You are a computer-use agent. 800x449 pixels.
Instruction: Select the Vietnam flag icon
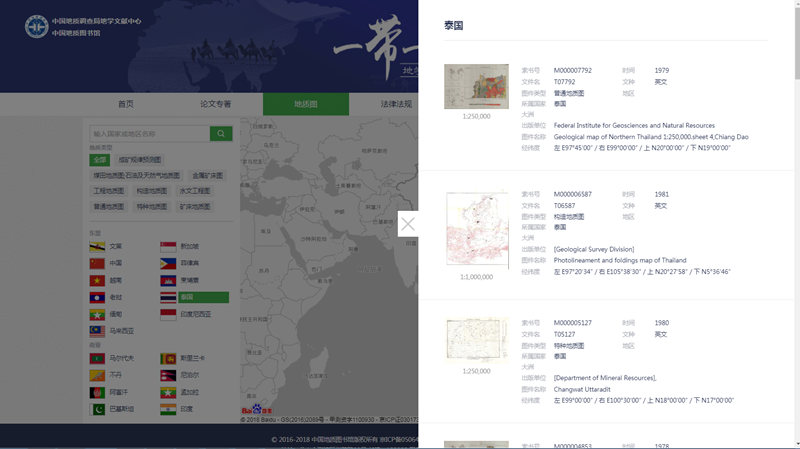[x=97, y=280]
